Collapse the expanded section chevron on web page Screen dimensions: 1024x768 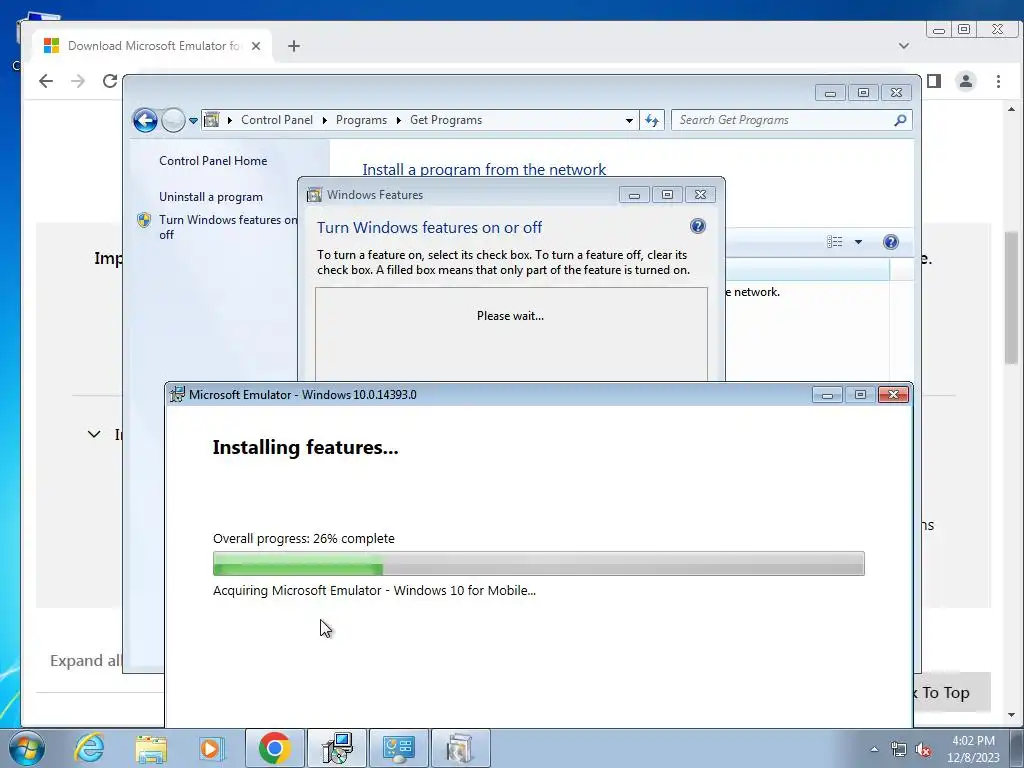[x=94, y=434]
